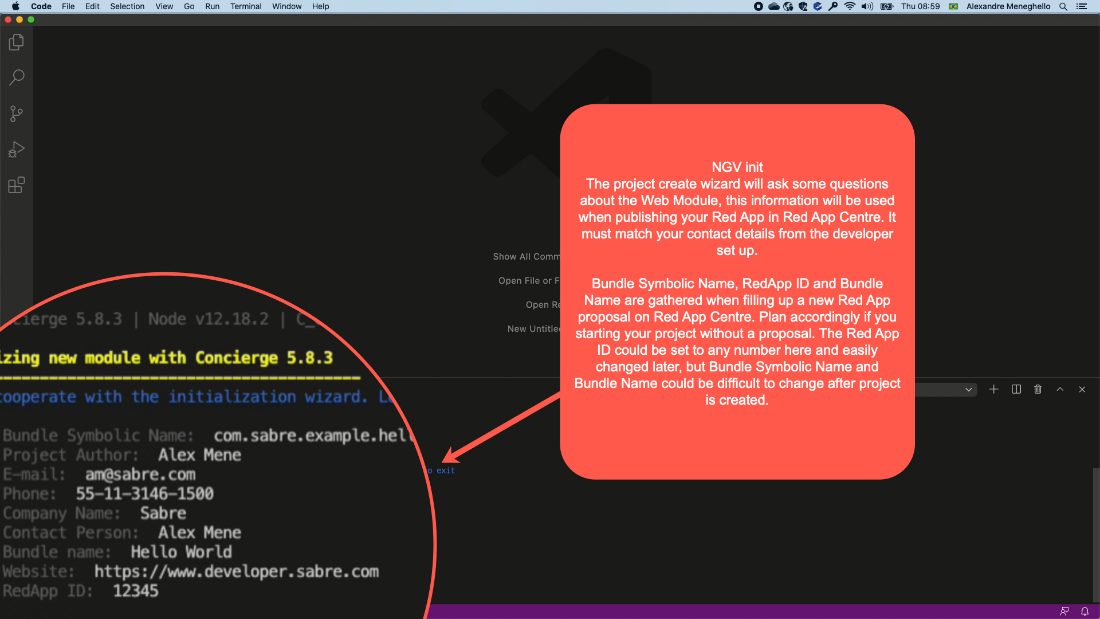Open the Brazil flag input source menu

[x=953, y=6]
